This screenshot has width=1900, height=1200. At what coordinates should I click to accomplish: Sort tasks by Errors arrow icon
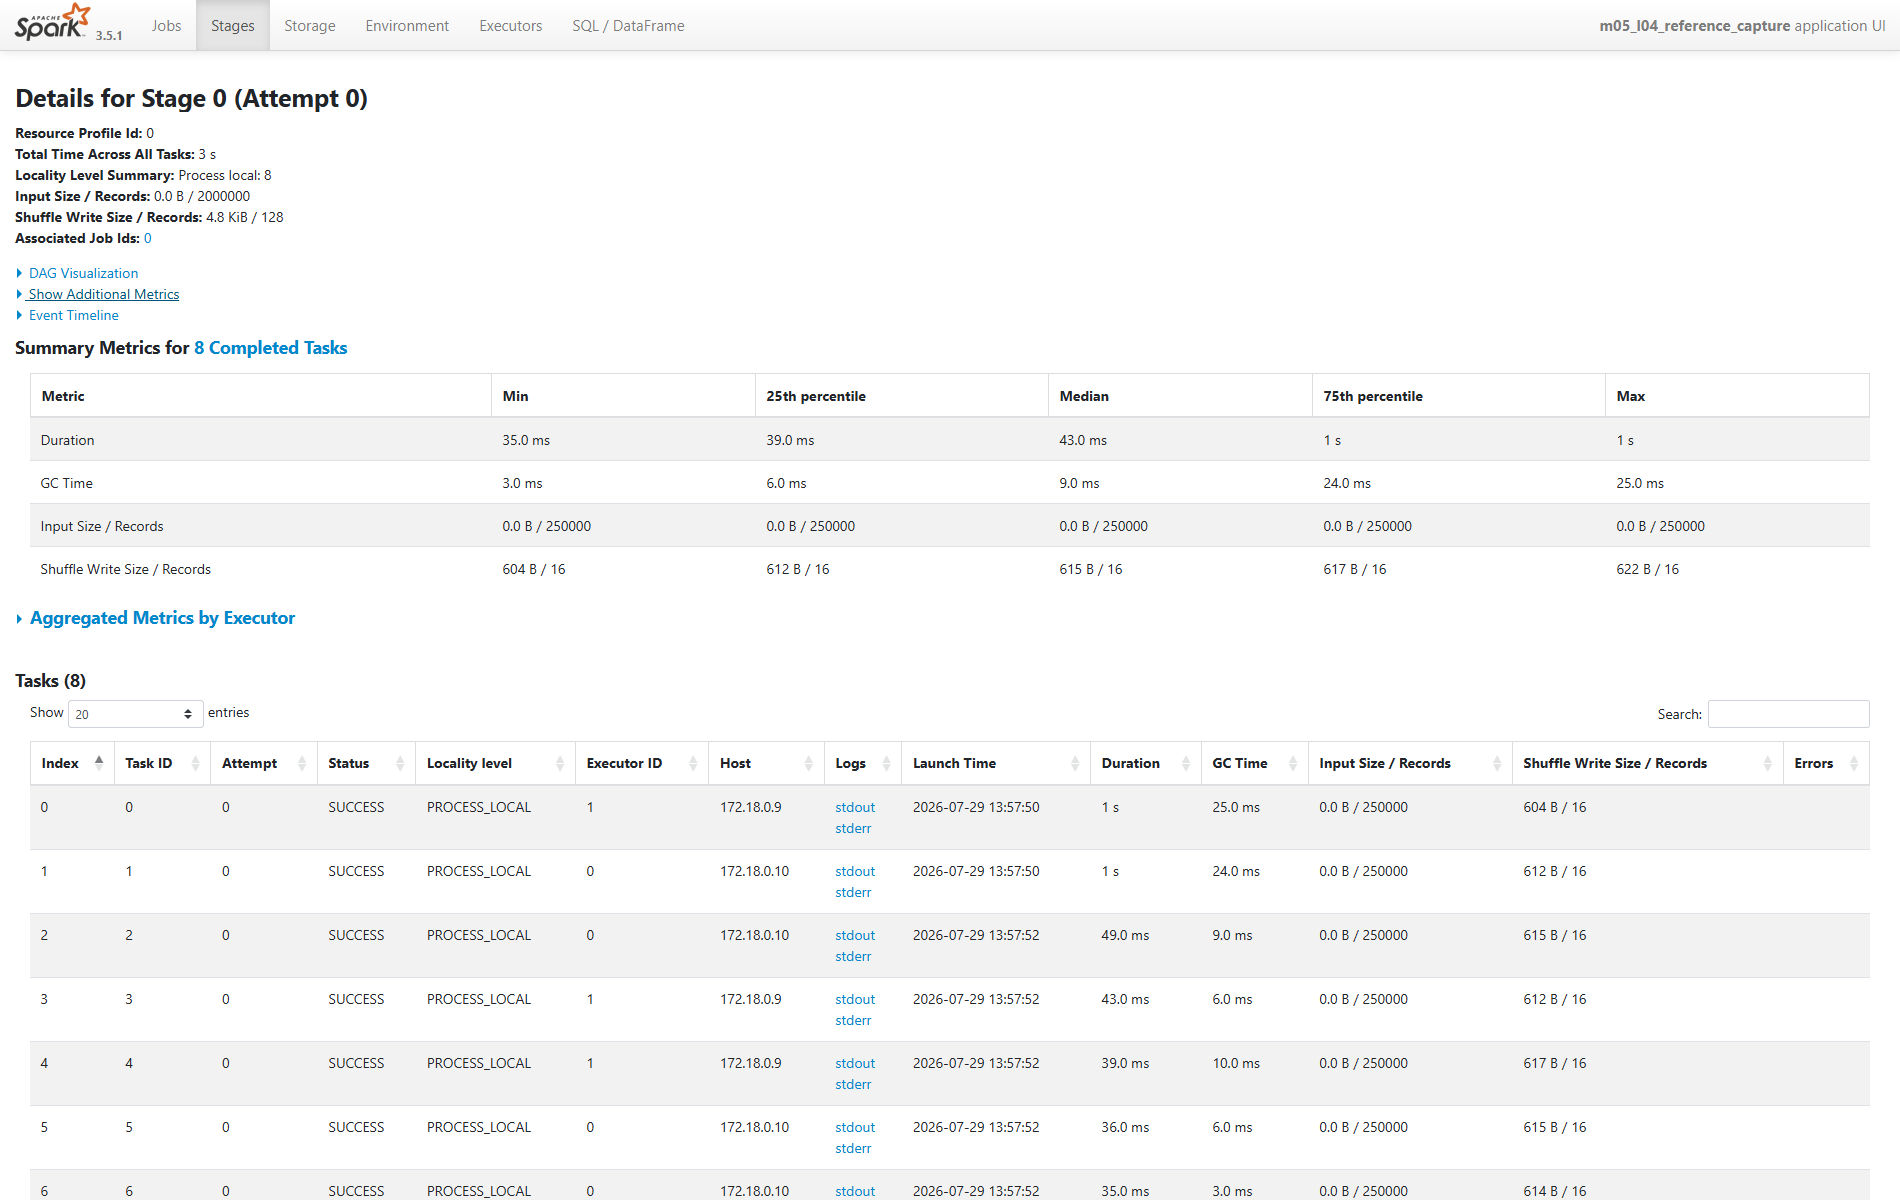click(x=1854, y=764)
